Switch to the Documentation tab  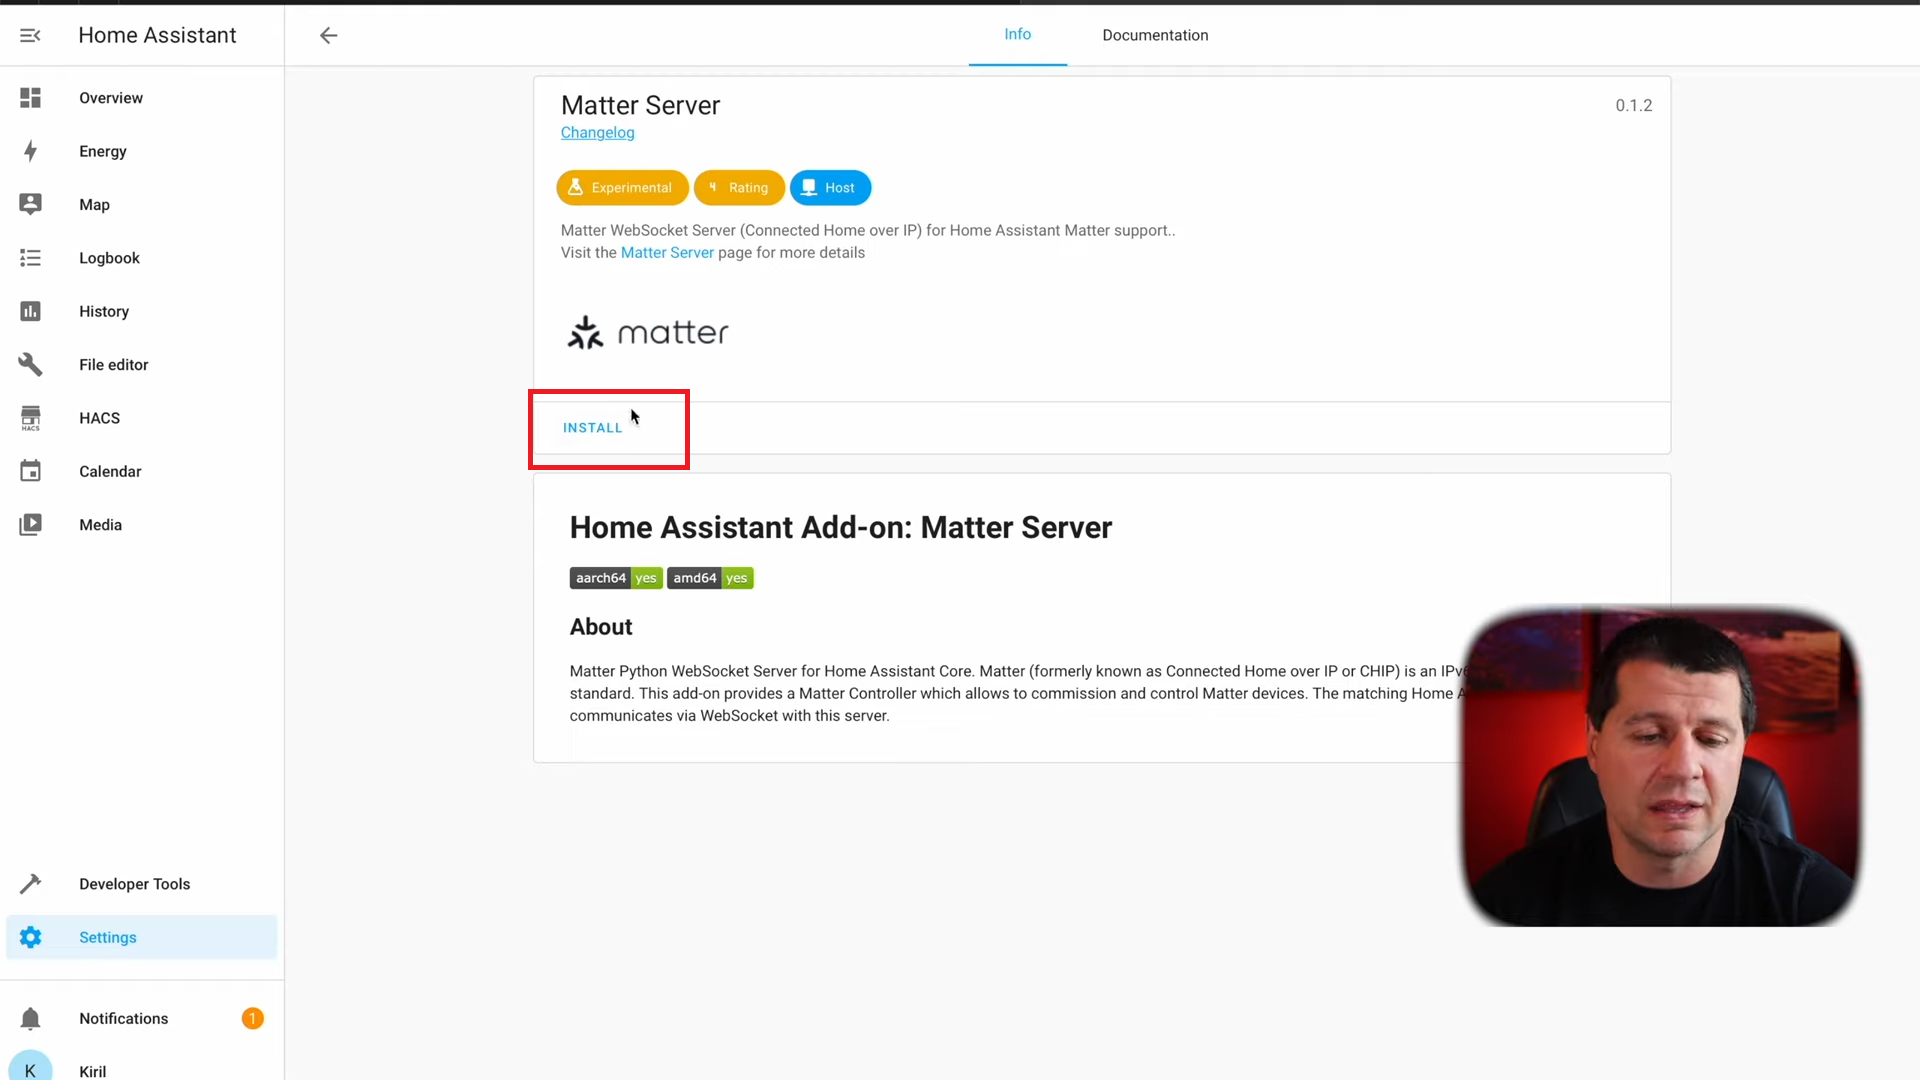coord(1155,34)
